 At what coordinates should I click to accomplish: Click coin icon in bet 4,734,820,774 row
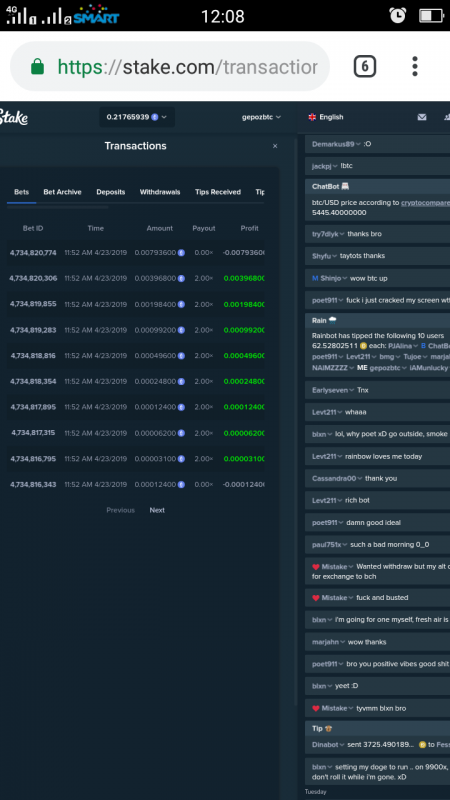point(181,253)
